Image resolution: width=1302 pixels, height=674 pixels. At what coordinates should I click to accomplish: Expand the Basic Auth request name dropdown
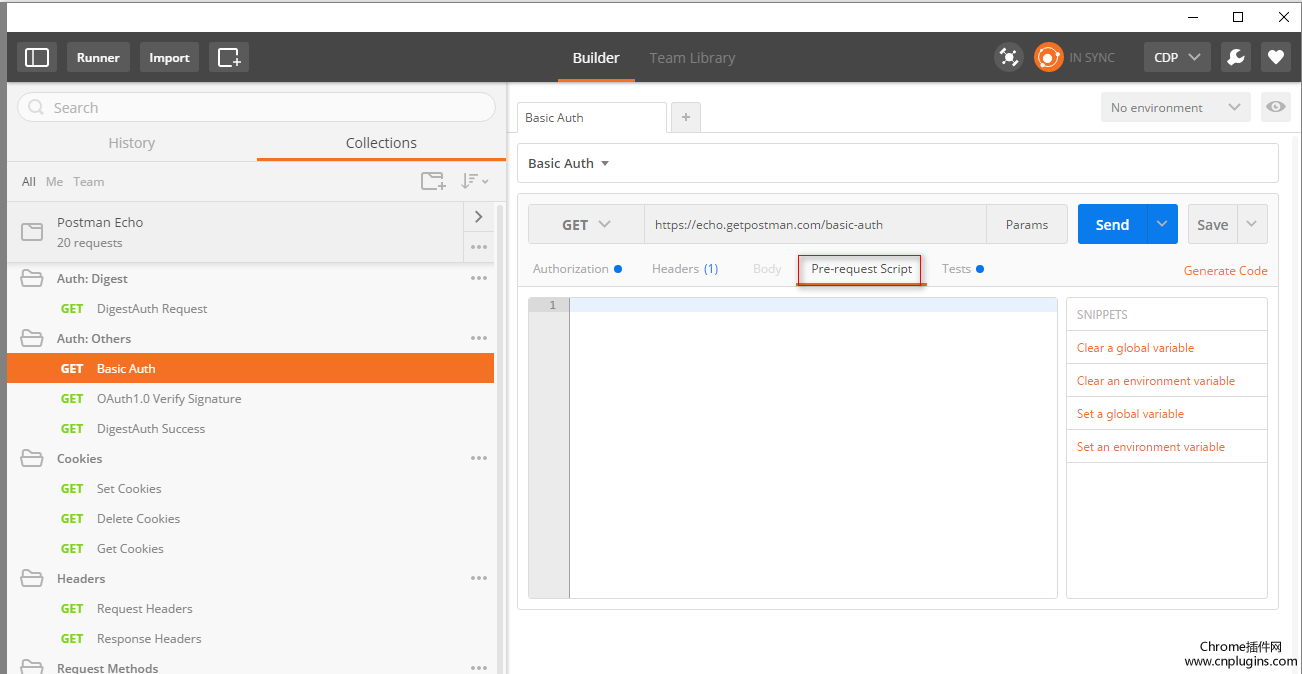[605, 163]
